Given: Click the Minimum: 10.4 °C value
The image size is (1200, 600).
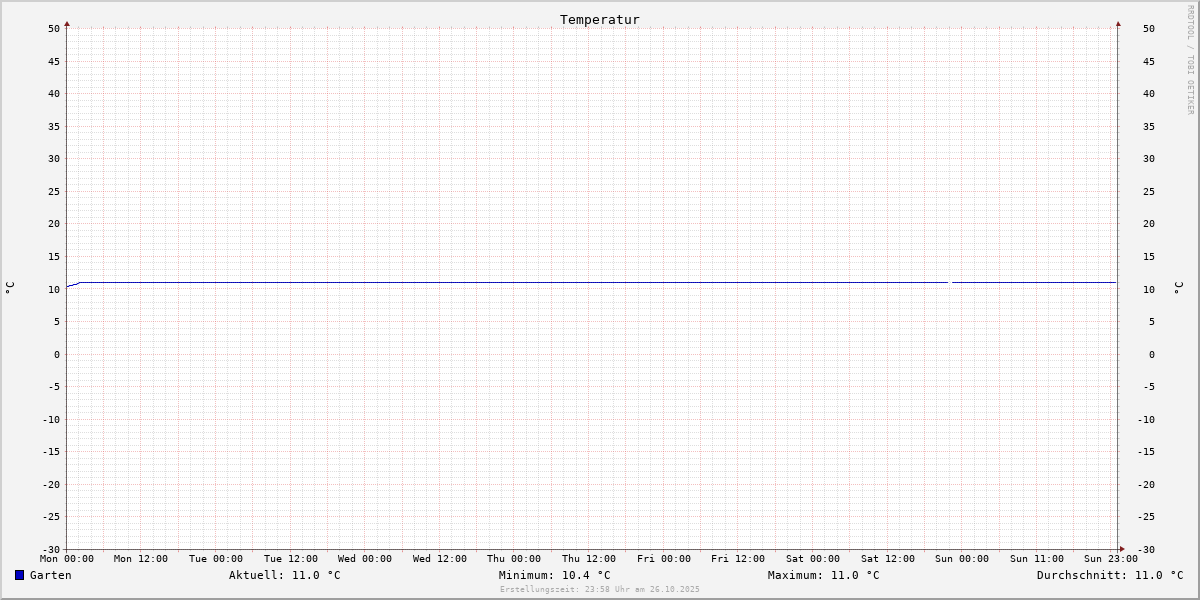Looking at the screenshot, I should click(554, 575).
